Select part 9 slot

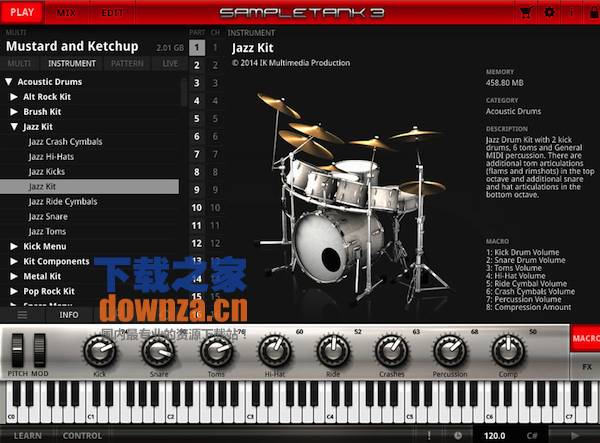click(x=197, y=190)
